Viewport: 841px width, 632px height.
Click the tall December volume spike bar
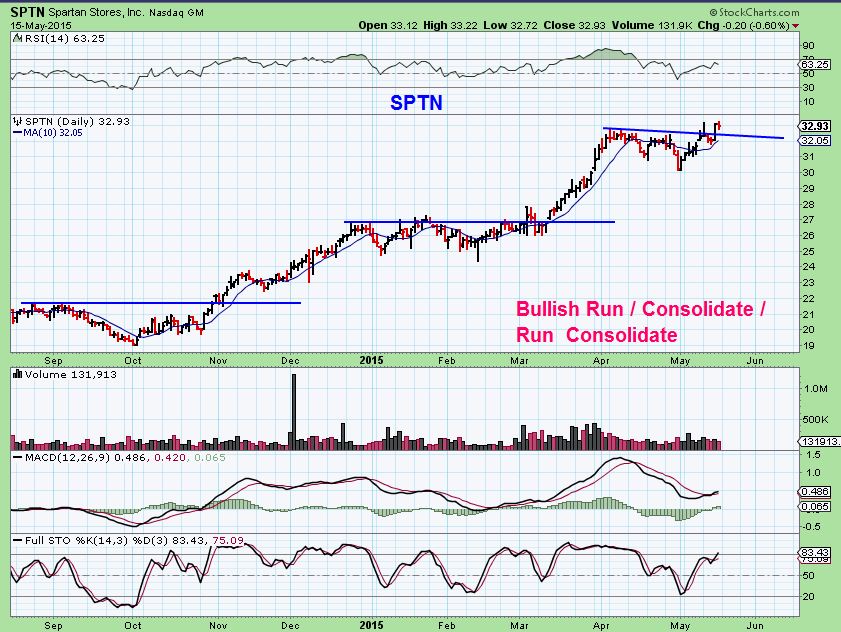pyautogui.click(x=293, y=411)
